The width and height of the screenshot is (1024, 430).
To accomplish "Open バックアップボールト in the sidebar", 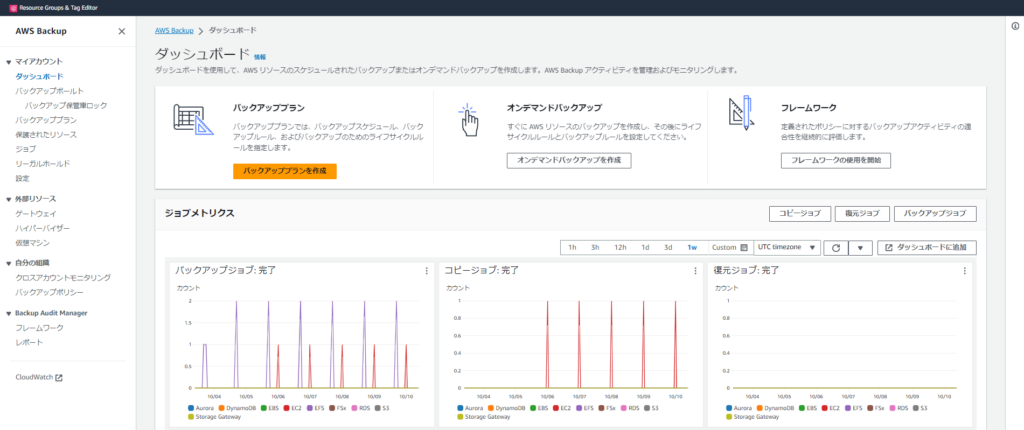I will click(49, 91).
